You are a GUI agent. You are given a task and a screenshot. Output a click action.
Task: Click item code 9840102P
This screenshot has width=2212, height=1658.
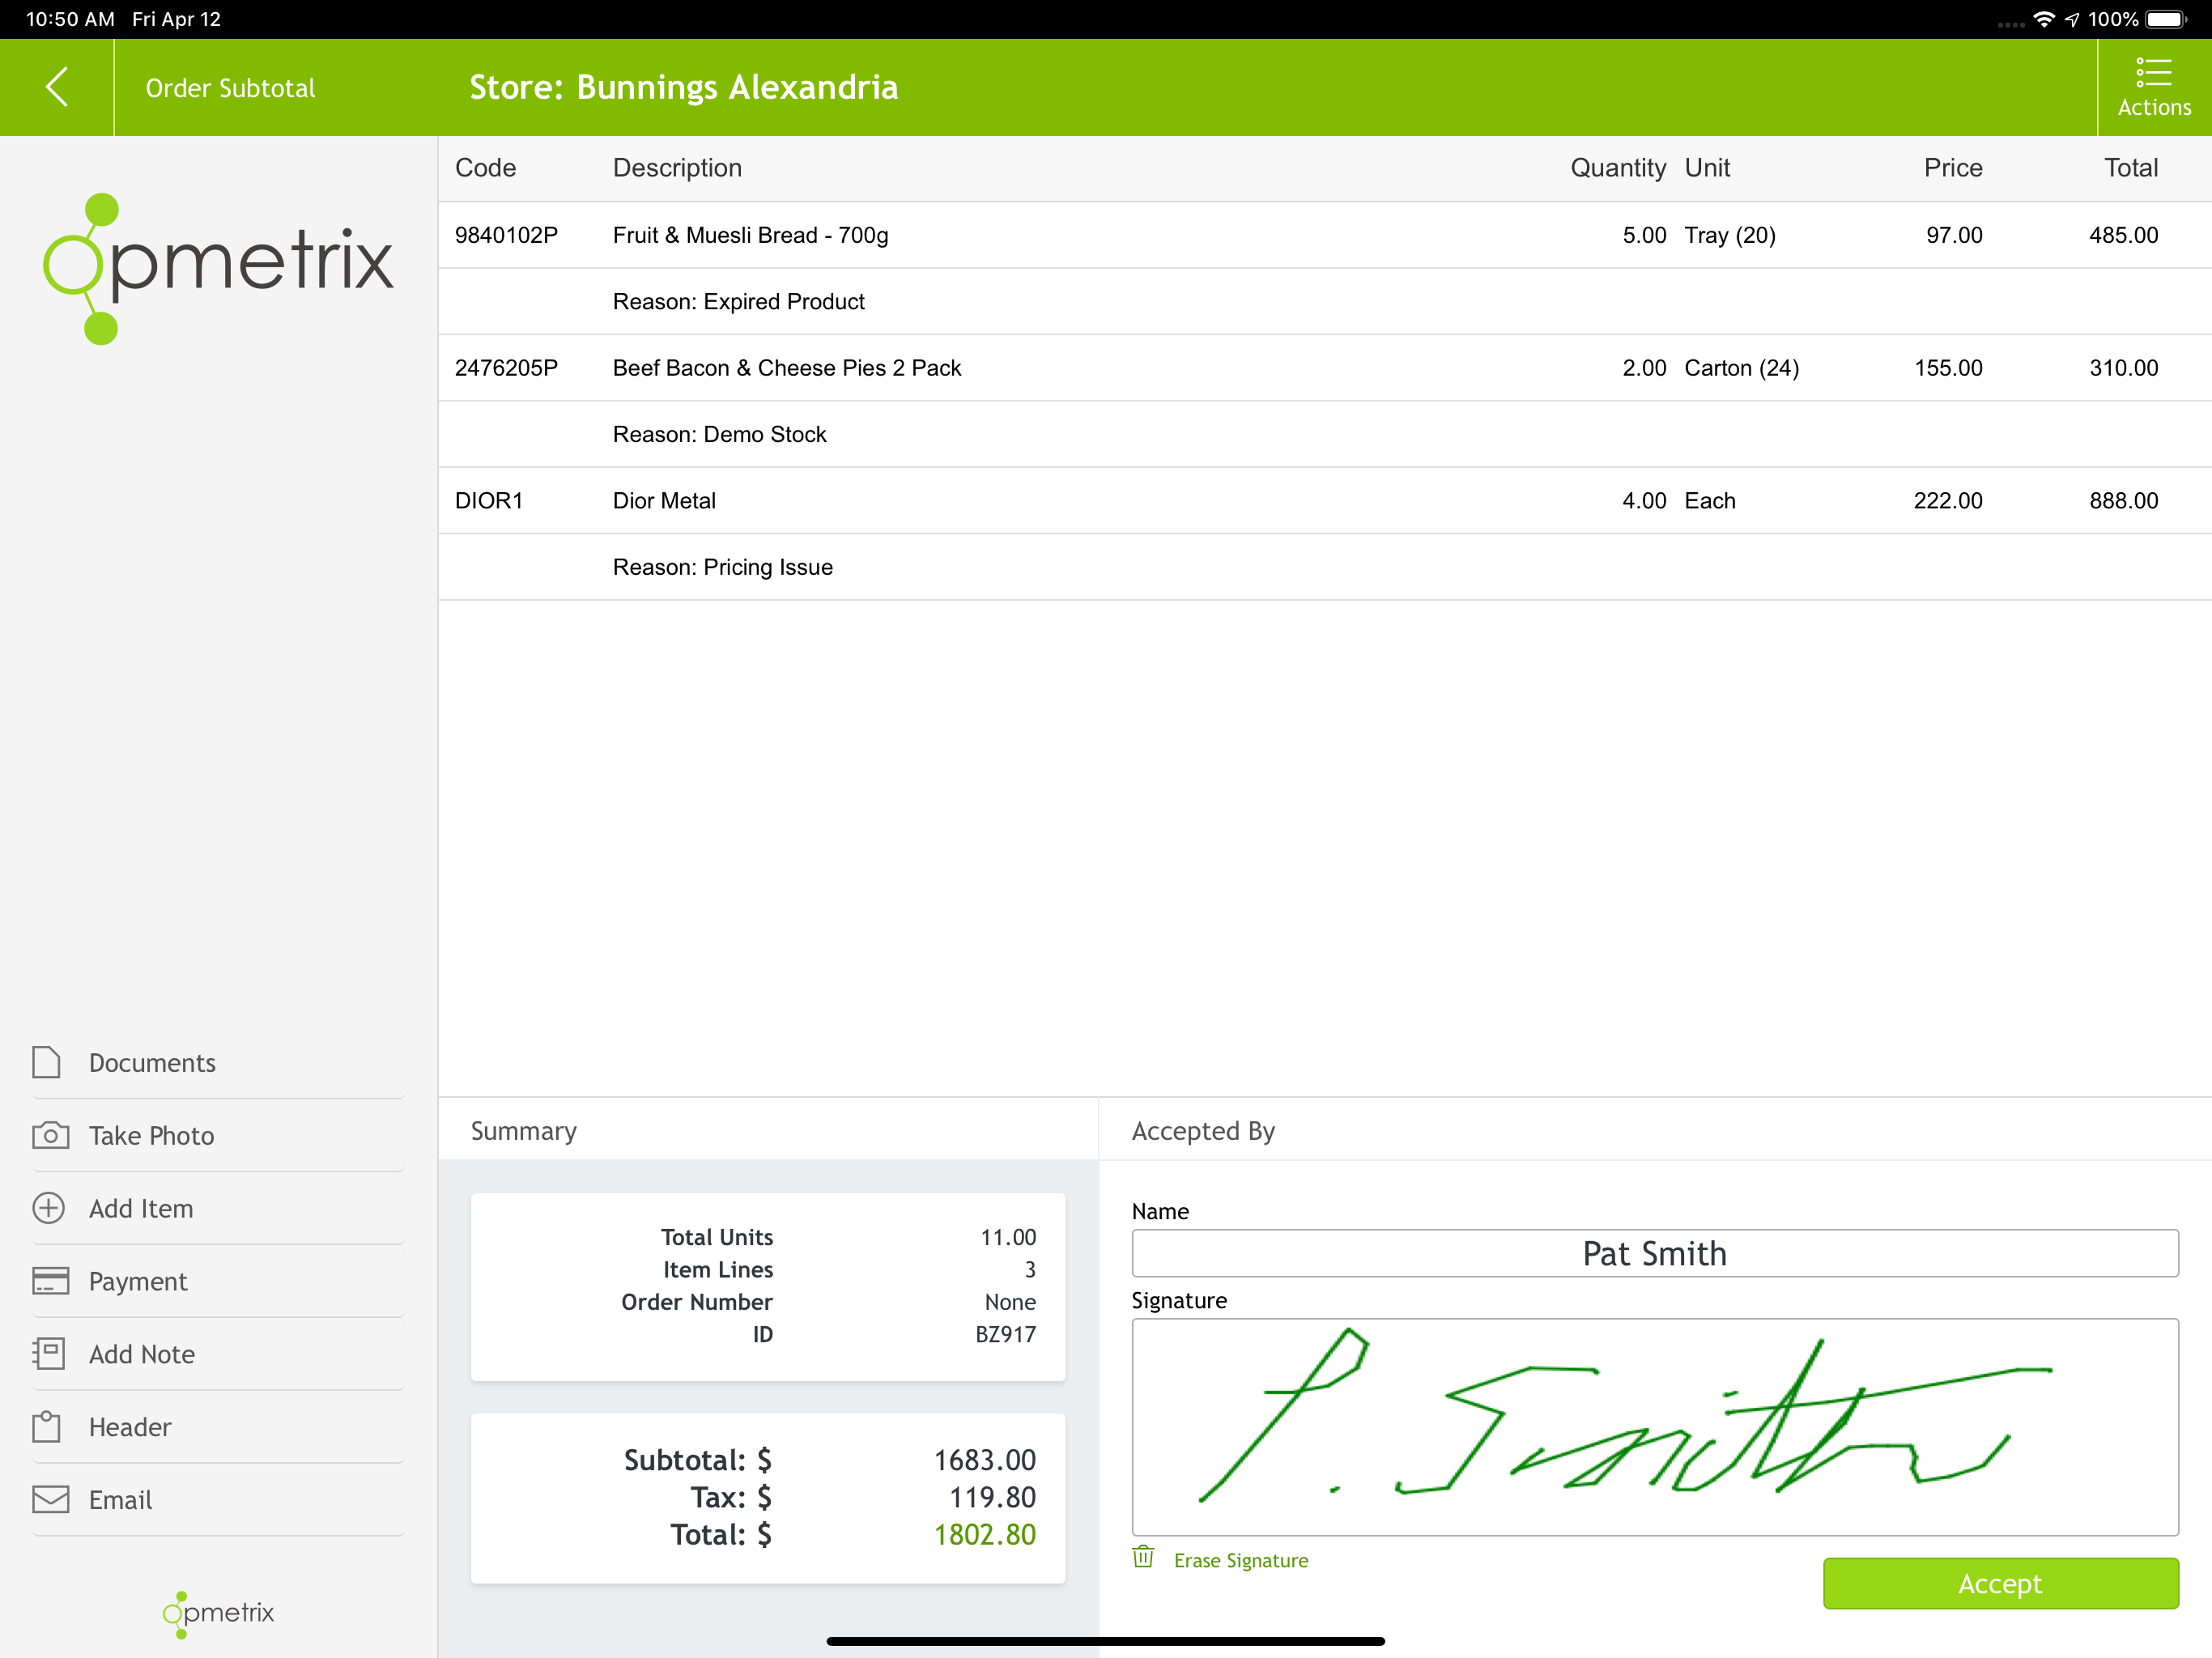coord(506,235)
